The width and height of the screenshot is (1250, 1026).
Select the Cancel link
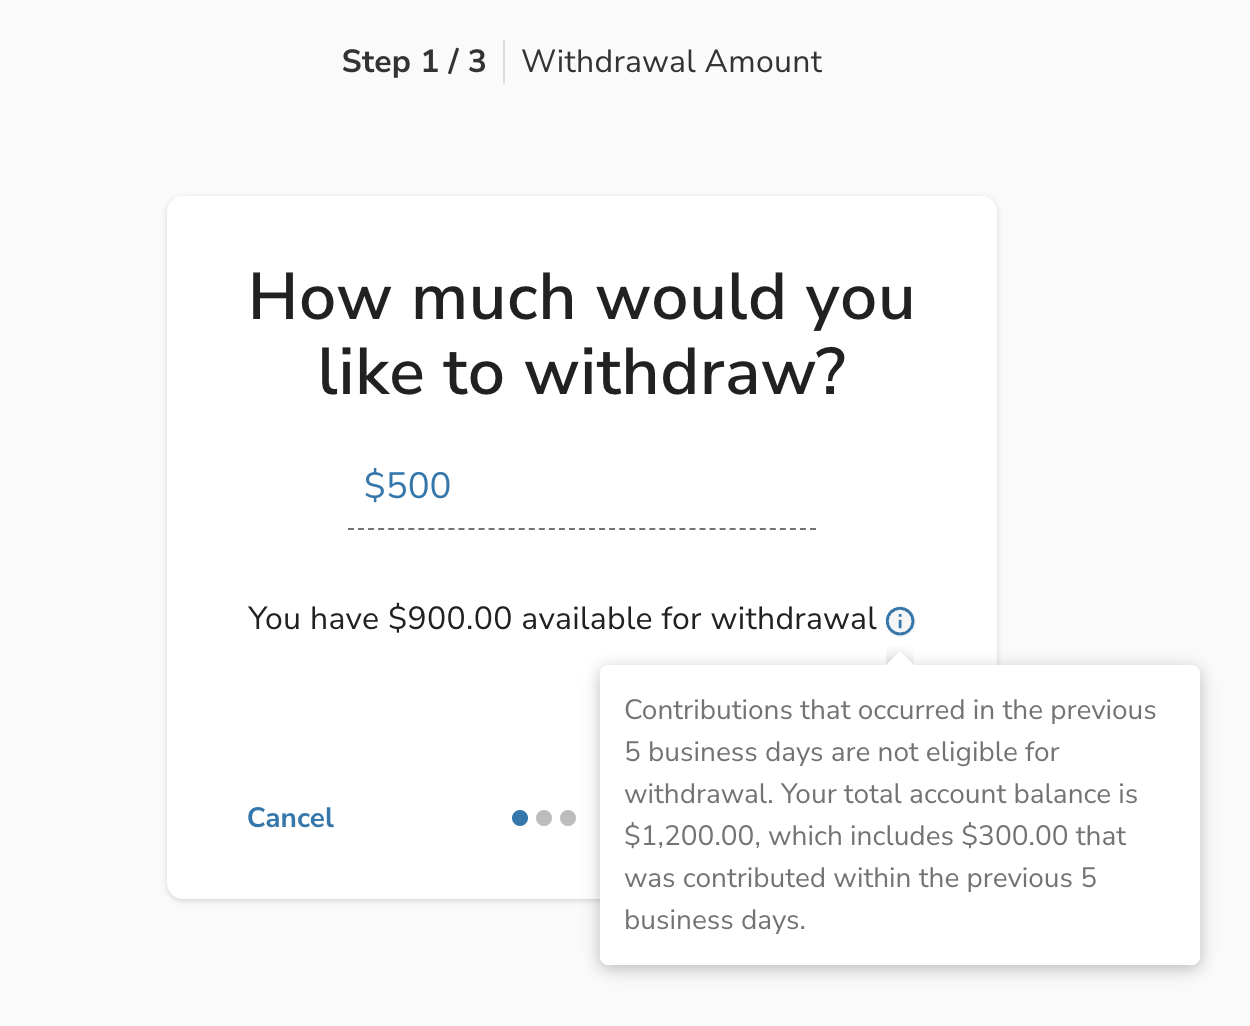click(290, 817)
